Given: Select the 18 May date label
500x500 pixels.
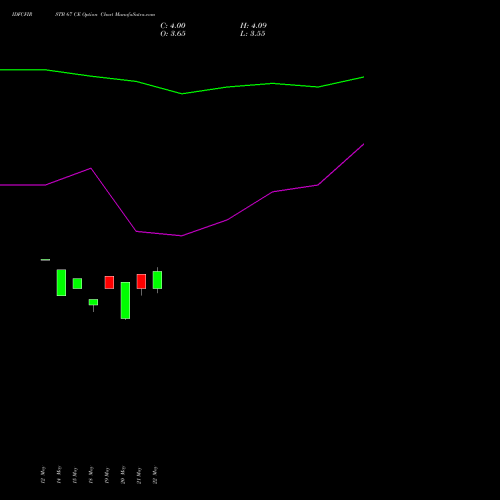Looking at the screenshot, I should click(x=91, y=475).
